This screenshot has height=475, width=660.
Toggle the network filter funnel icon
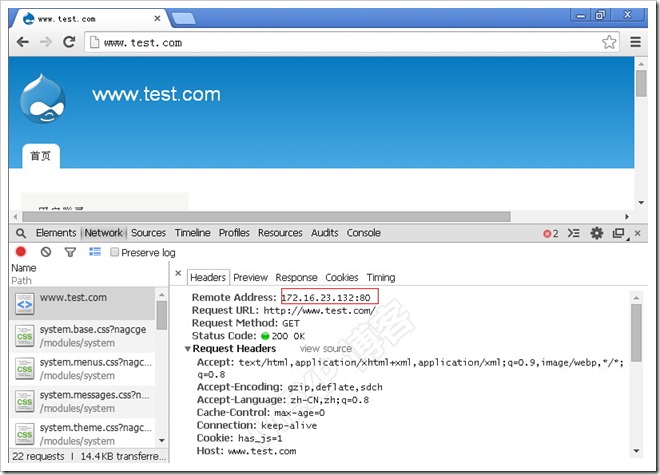pos(70,252)
